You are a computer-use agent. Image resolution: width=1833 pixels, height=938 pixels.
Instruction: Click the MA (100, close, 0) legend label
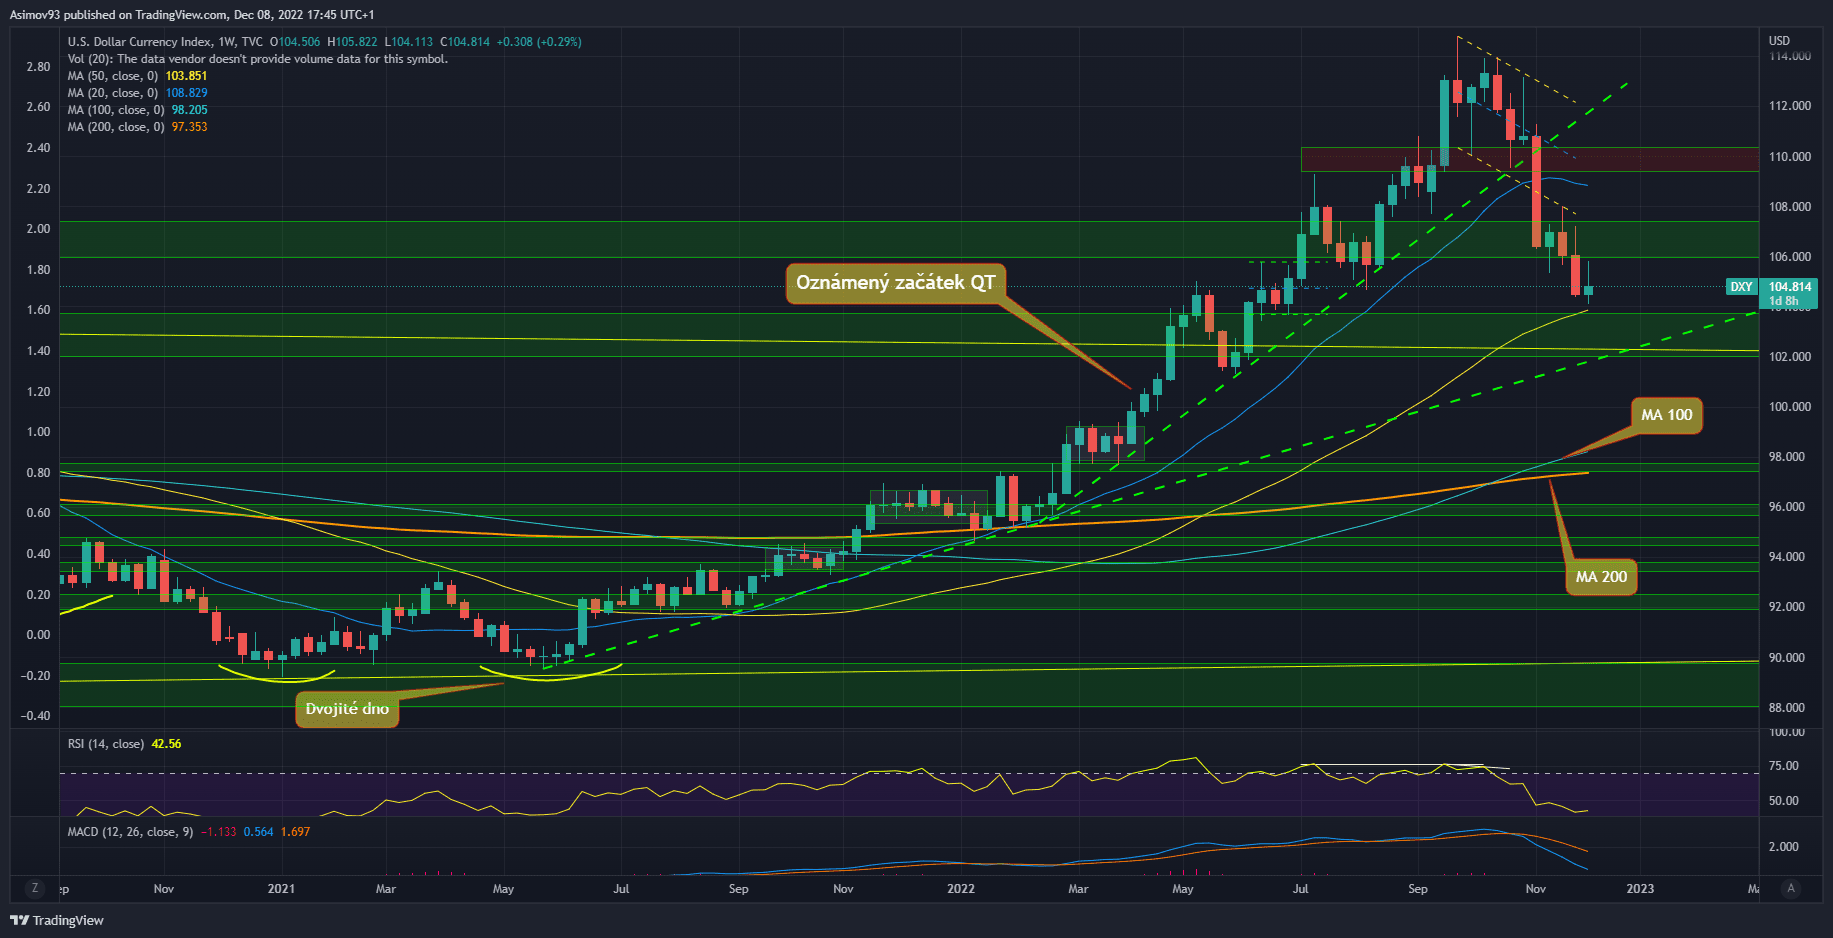[x=115, y=110]
